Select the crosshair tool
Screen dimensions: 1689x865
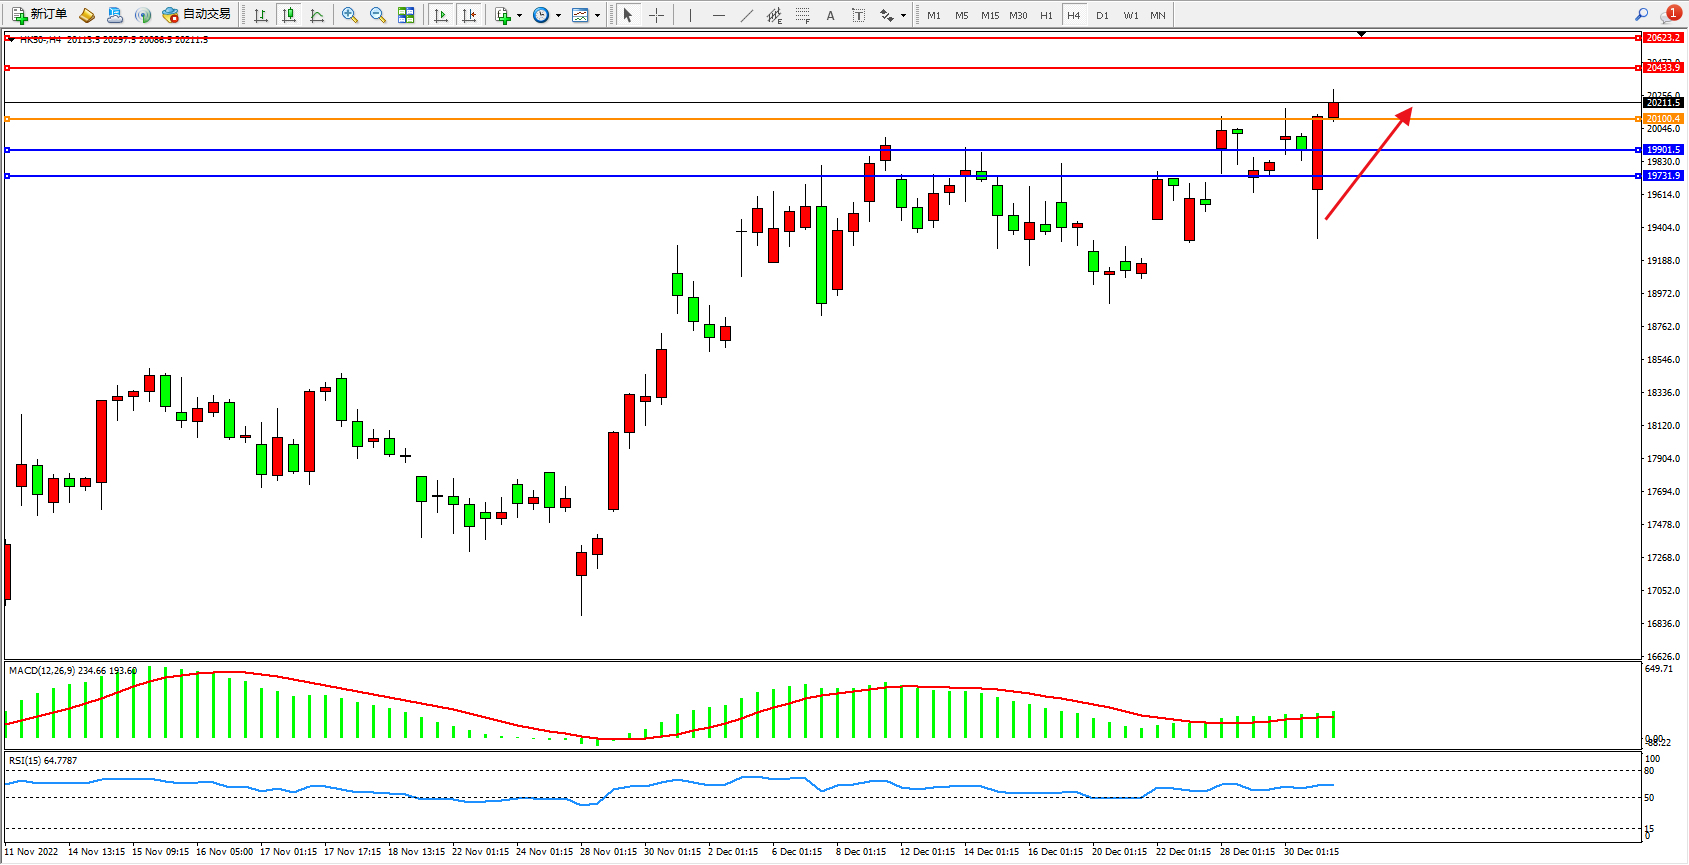(656, 15)
